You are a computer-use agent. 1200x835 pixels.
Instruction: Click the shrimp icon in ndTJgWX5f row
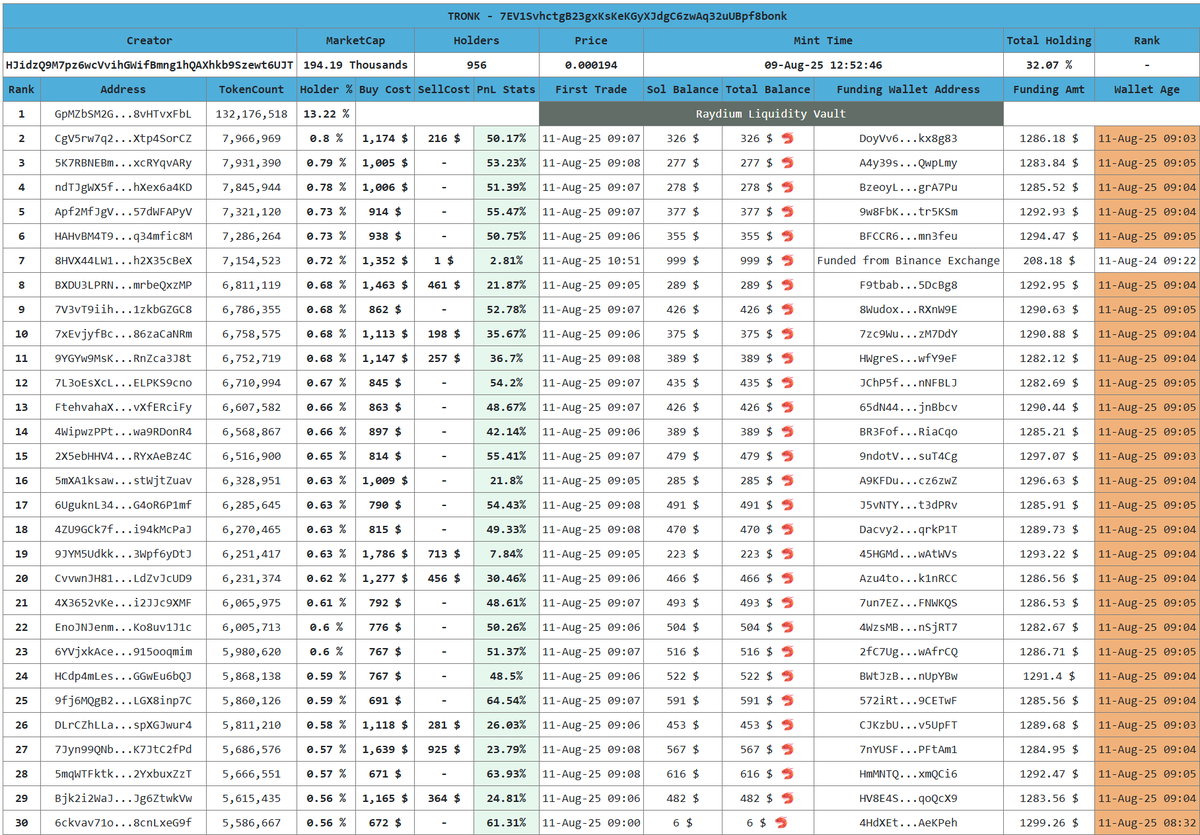click(787, 187)
